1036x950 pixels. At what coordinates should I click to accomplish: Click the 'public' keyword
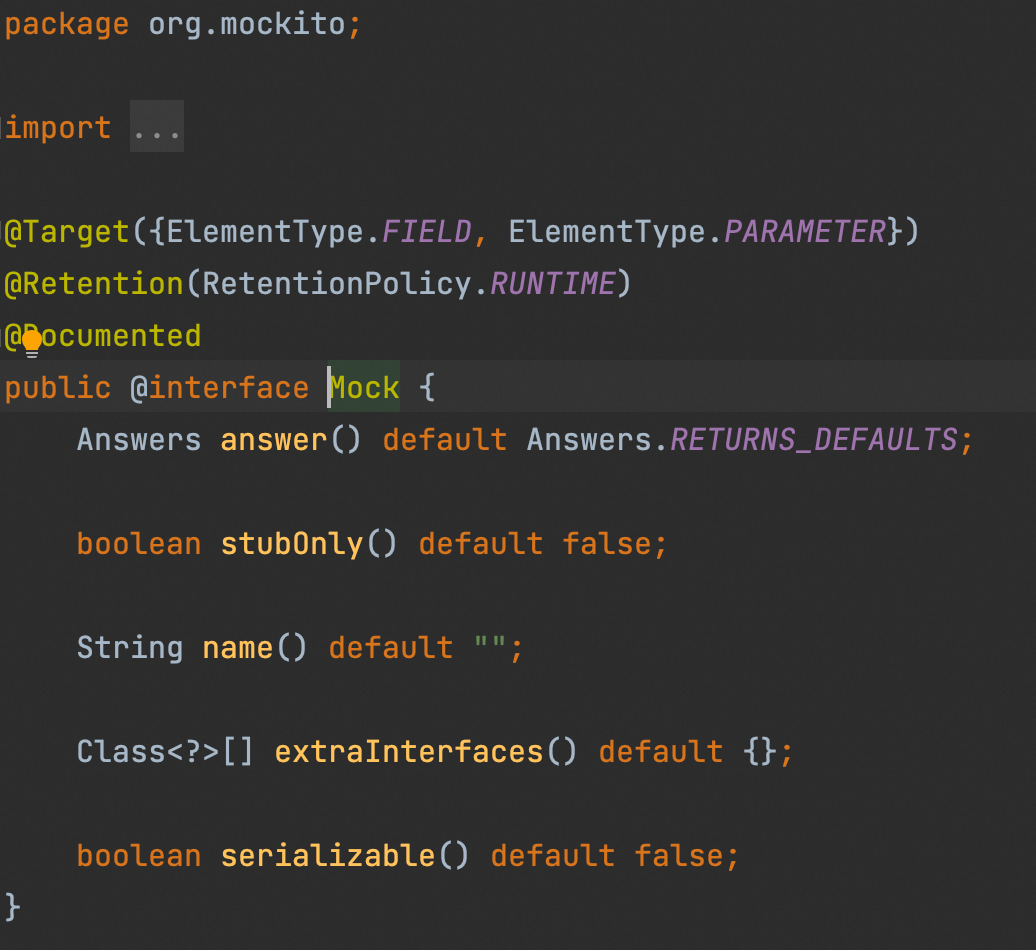click(57, 388)
